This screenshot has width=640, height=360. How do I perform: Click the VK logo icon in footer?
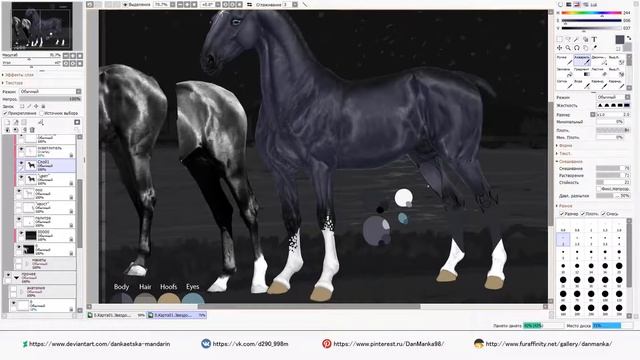206,344
